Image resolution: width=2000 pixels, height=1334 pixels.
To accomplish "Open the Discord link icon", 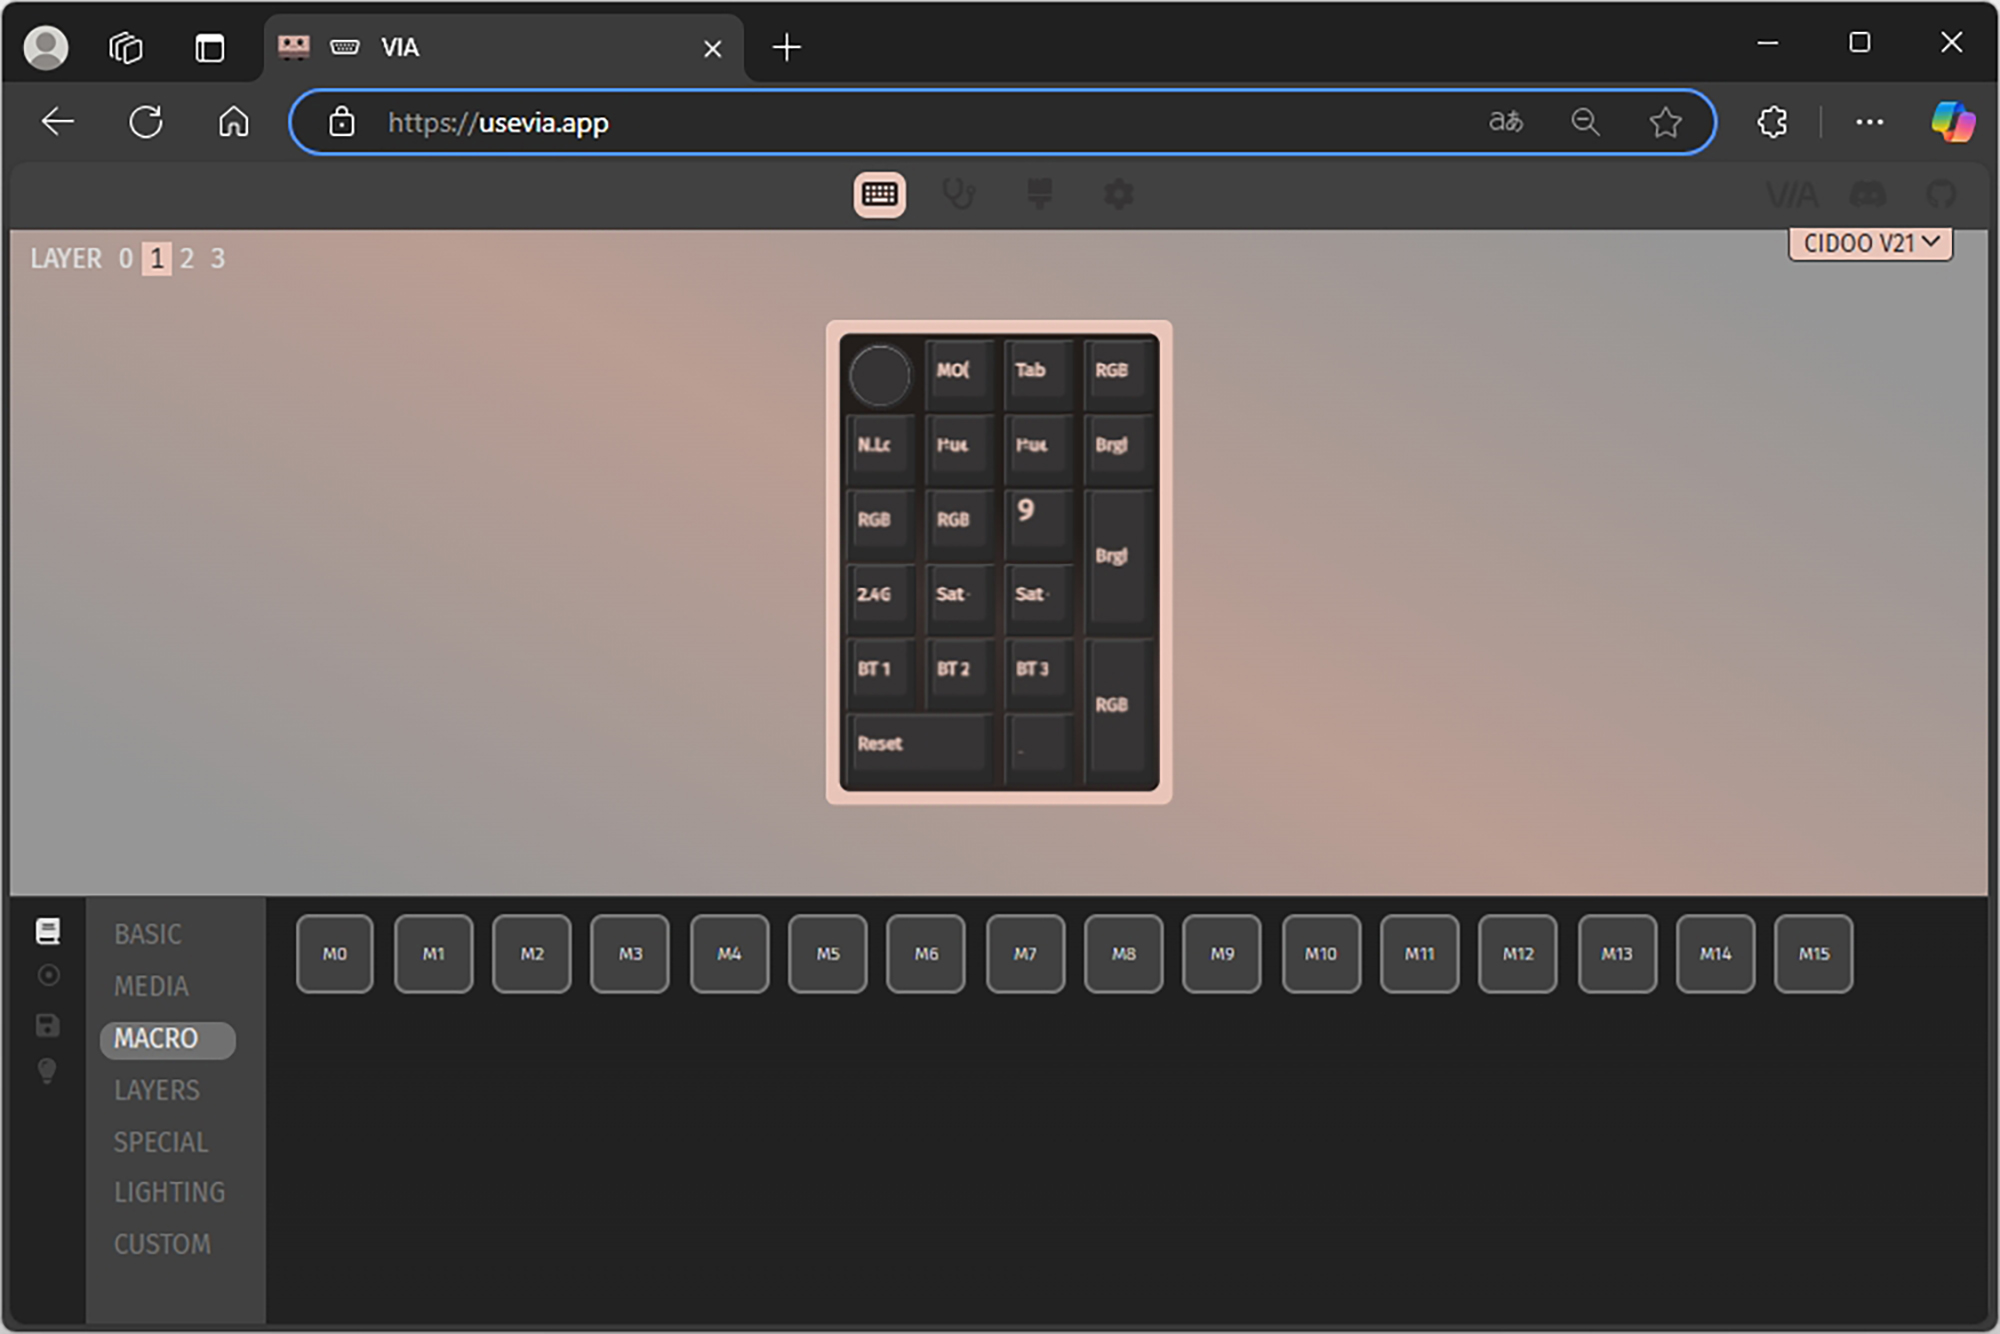I will 1867,194.
